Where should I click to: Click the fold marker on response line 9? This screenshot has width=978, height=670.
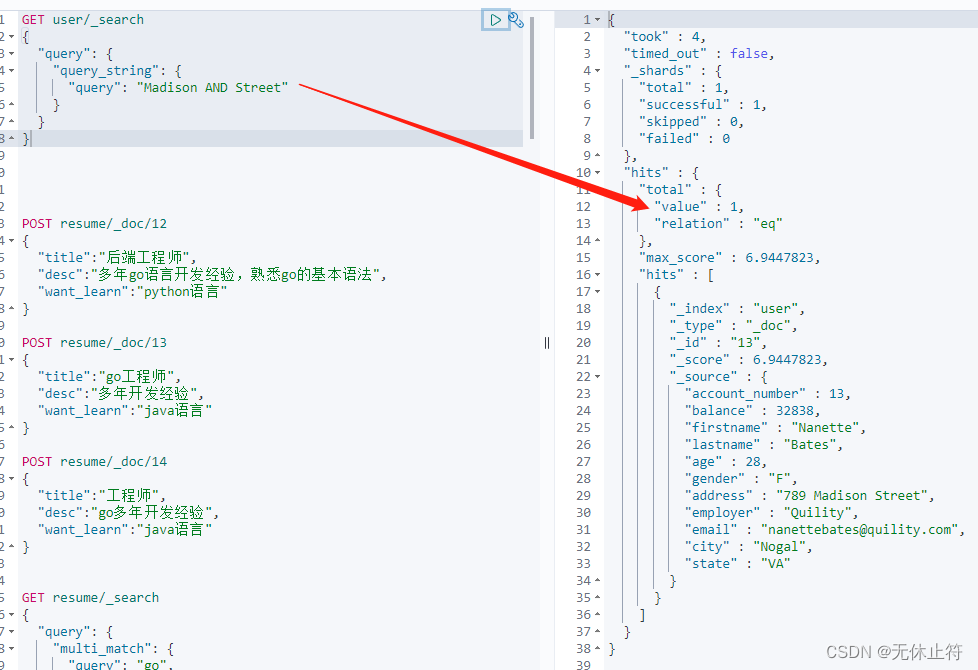(598, 155)
